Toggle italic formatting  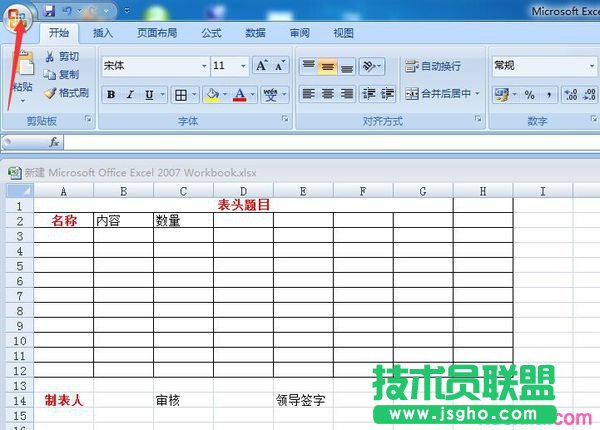[130, 94]
